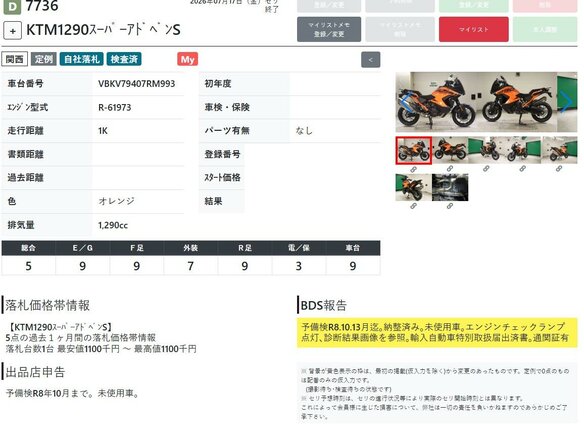Select the dark engine underside thumbnail
Screen dimensions: 584x438
click(x=450, y=187)
